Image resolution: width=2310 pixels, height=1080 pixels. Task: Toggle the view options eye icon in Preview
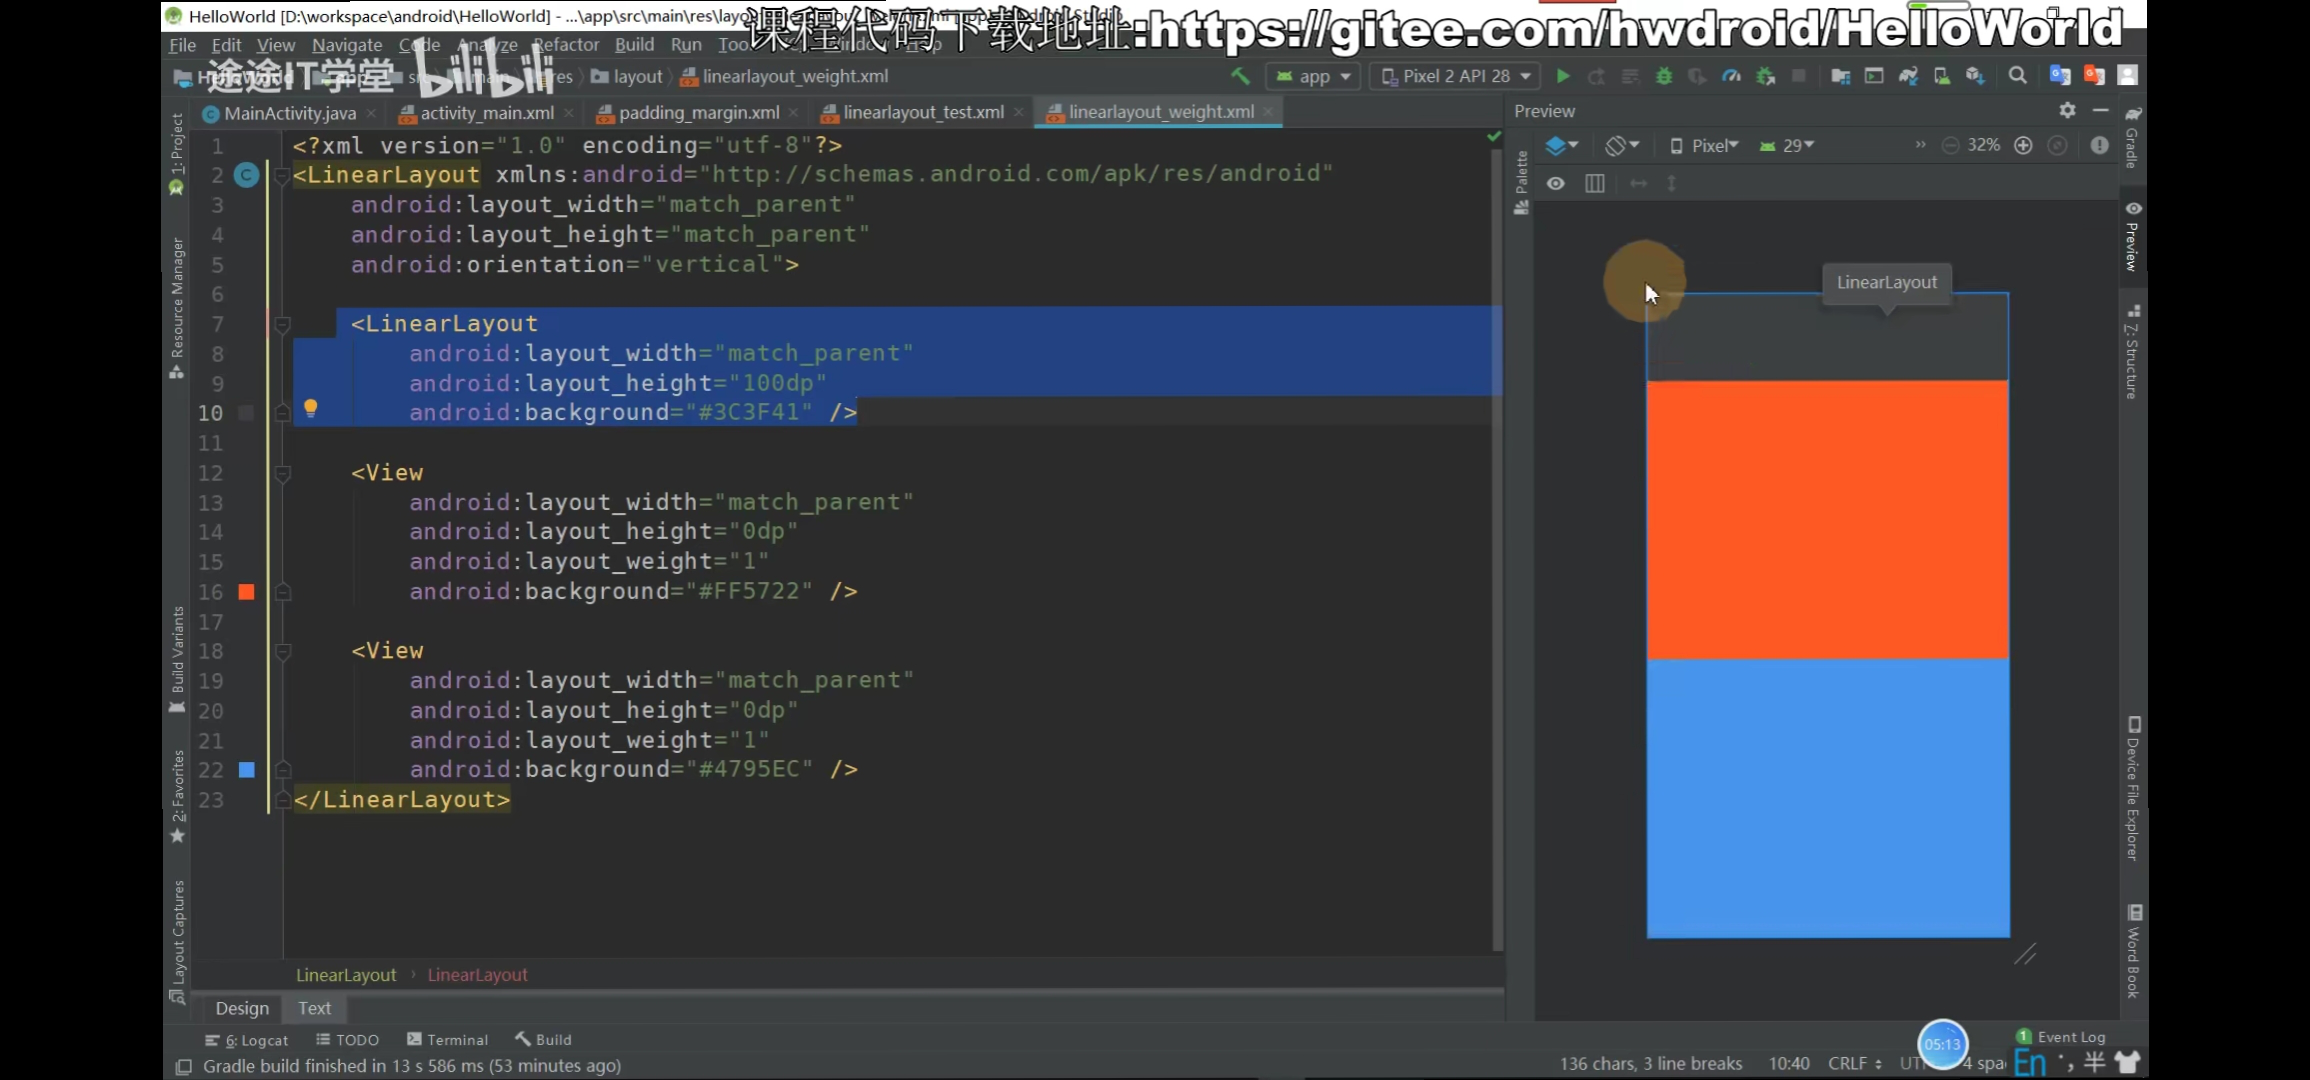1556,184
